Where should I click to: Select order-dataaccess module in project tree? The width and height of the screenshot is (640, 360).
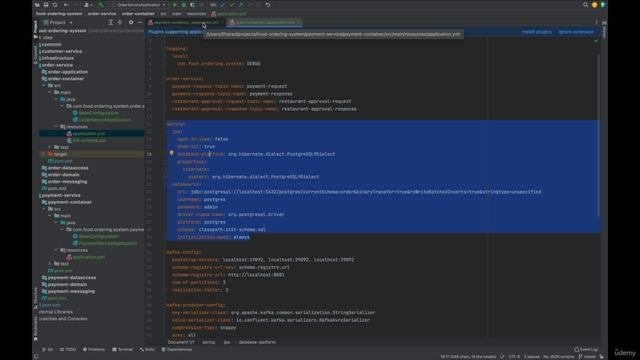click(68, 168)
